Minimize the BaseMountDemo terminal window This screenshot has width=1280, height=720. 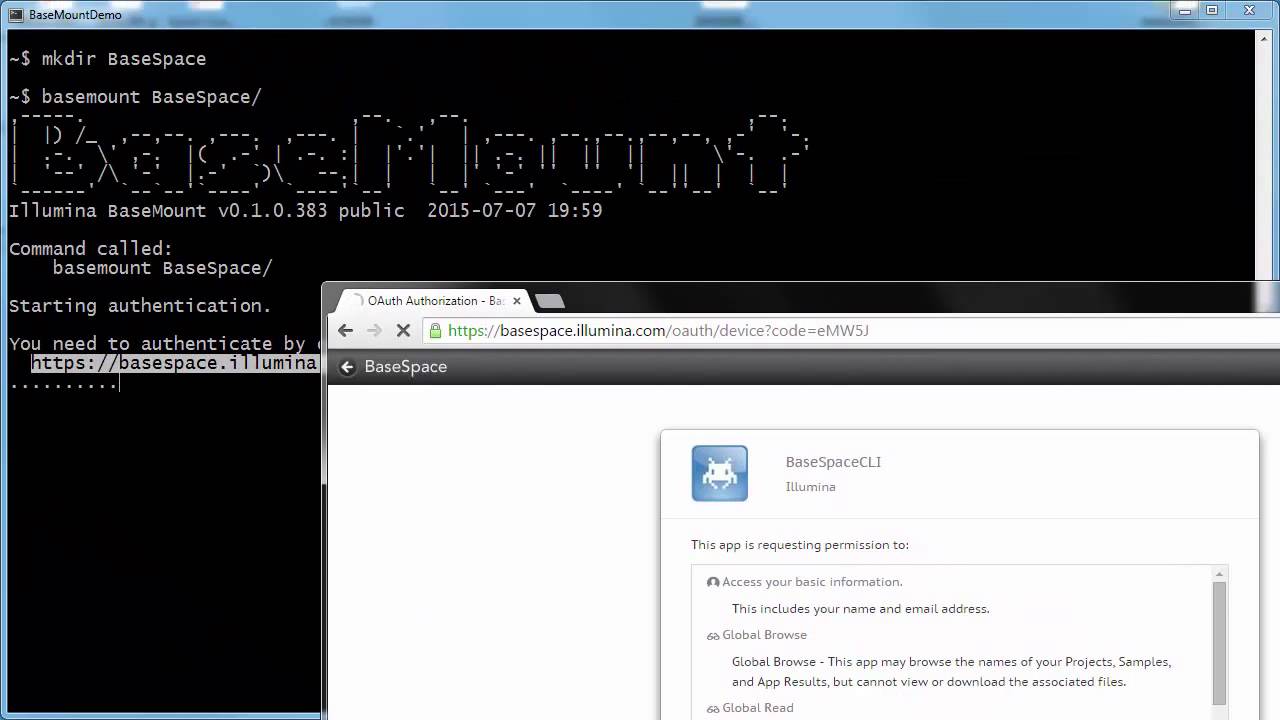(x=1184, y=10)
